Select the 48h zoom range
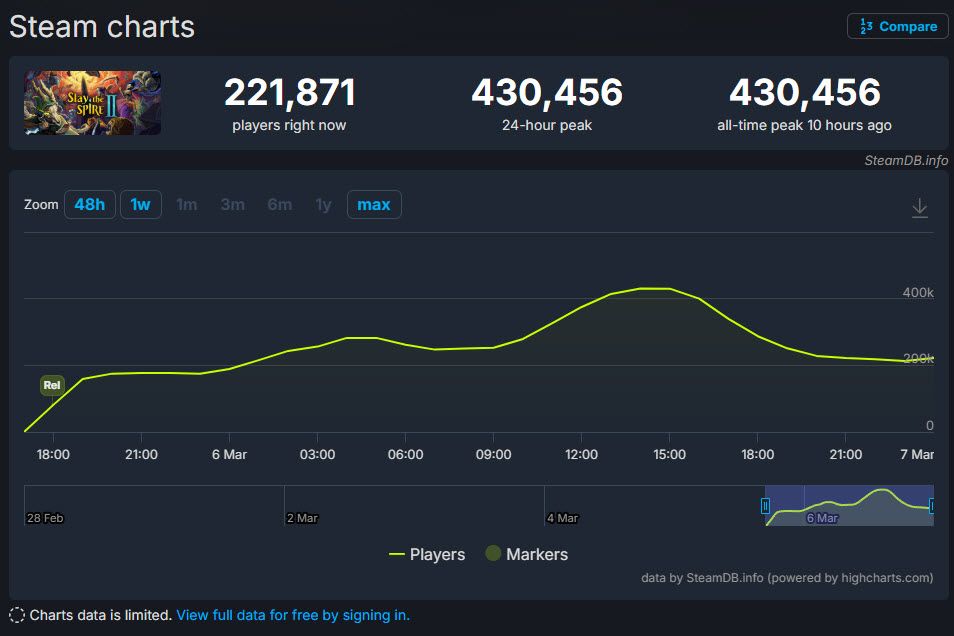The width and height of the screenshot is (954, 636). 89,205
